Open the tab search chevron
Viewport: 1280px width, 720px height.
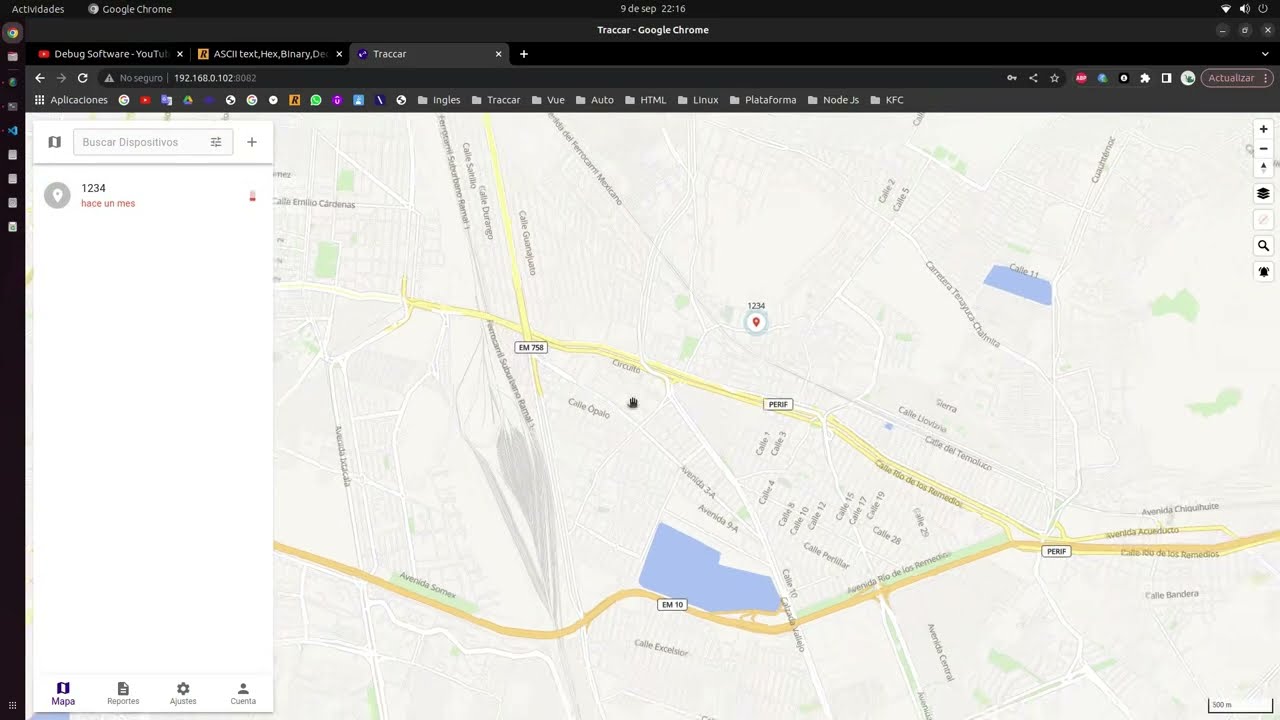pos(1265,54)
